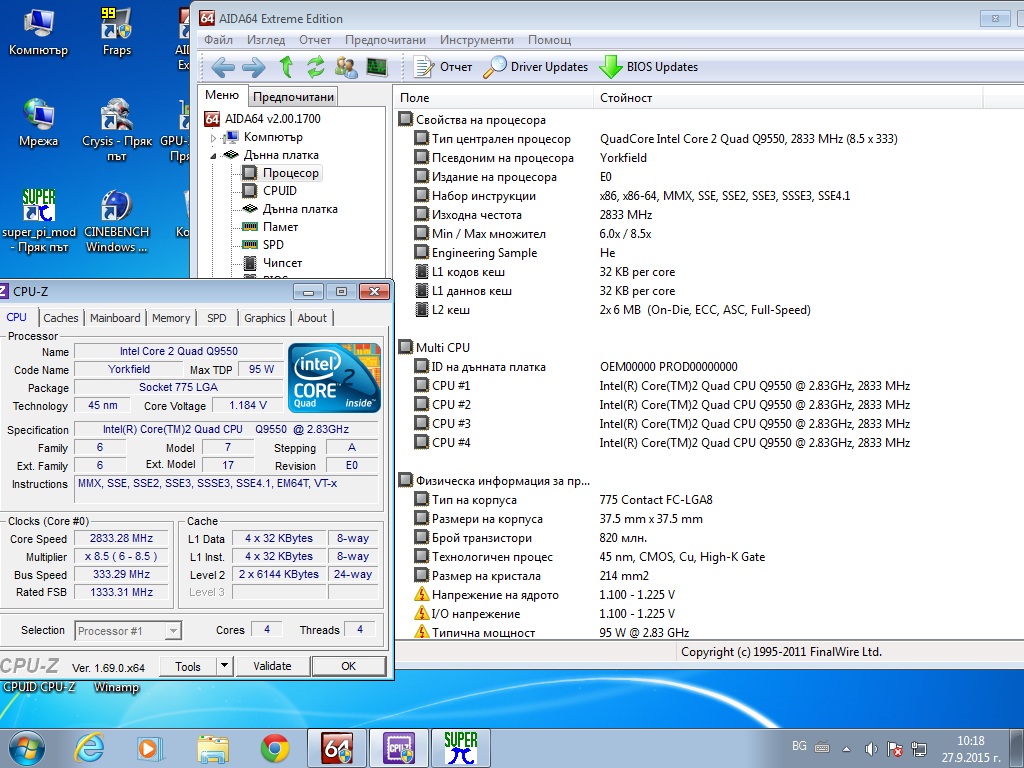Switch to the Меню tab in AIDA64
1024x768 pixels.
[222, 95]
